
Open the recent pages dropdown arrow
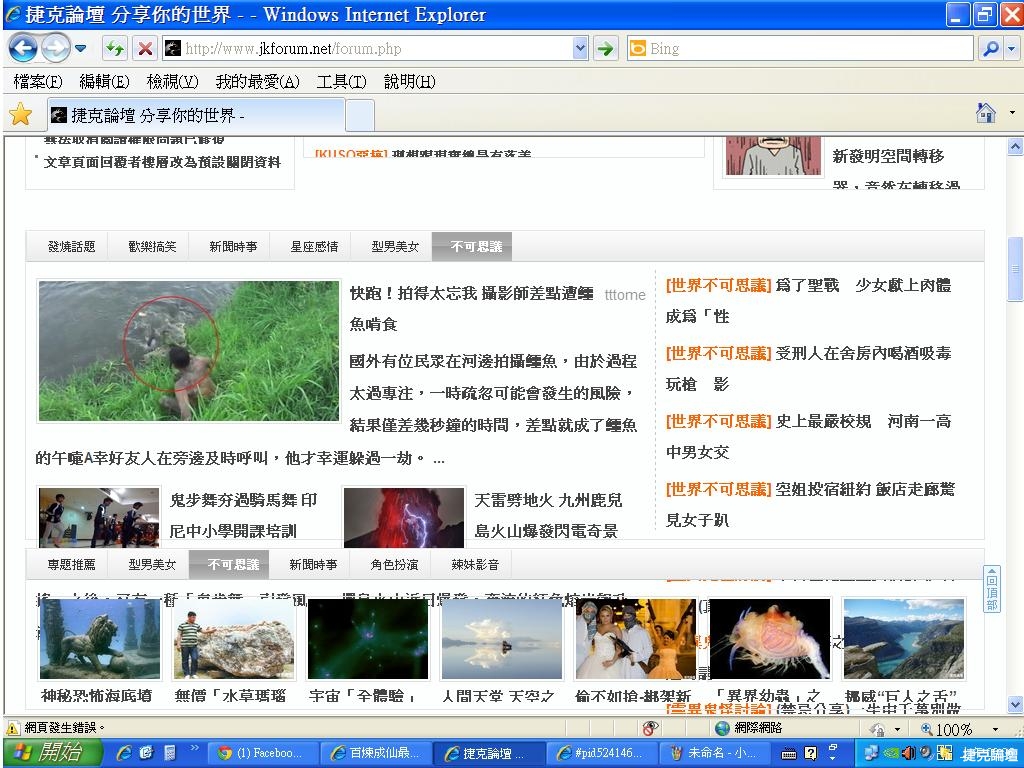[80, 48]
